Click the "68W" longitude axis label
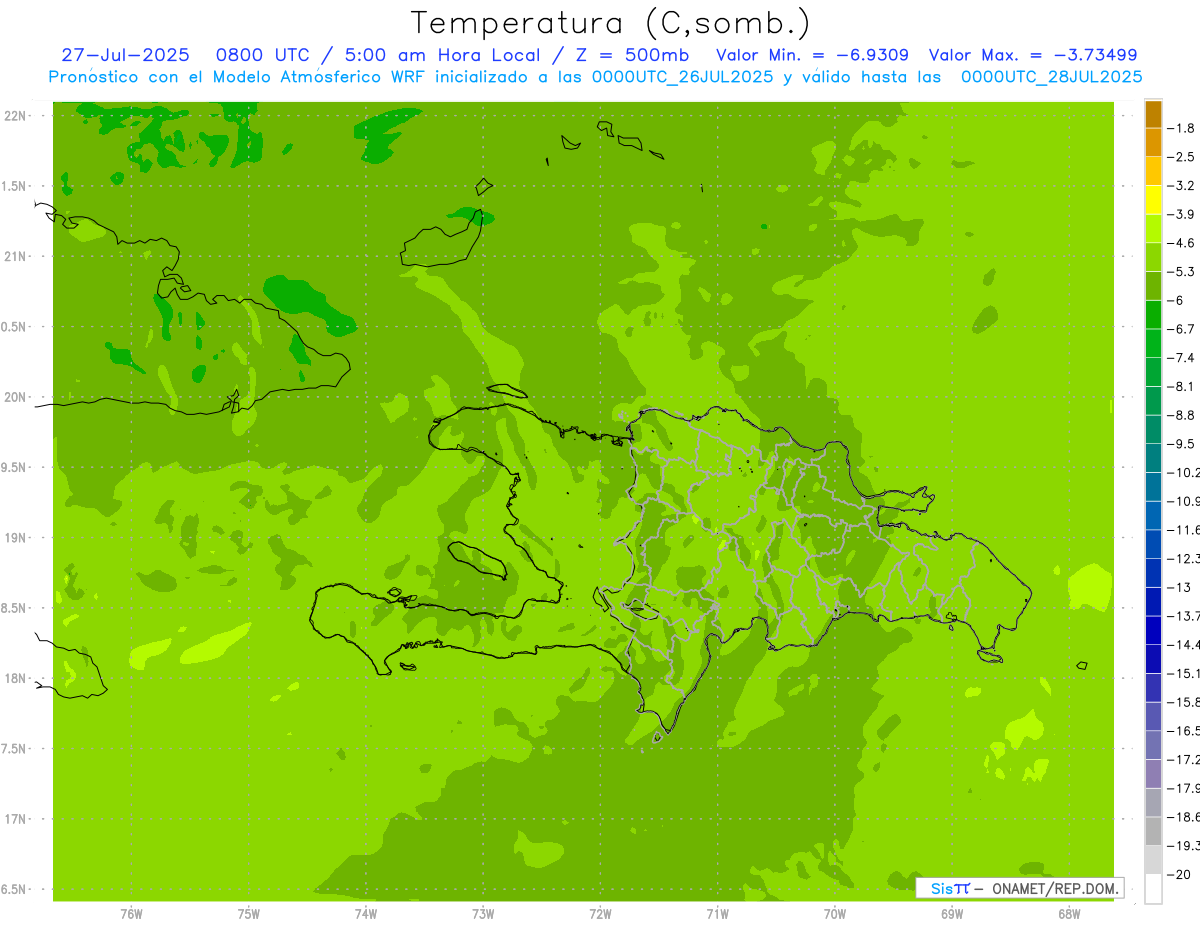Viewport: 1200px width, 927px height. [x=1069, y=913]
